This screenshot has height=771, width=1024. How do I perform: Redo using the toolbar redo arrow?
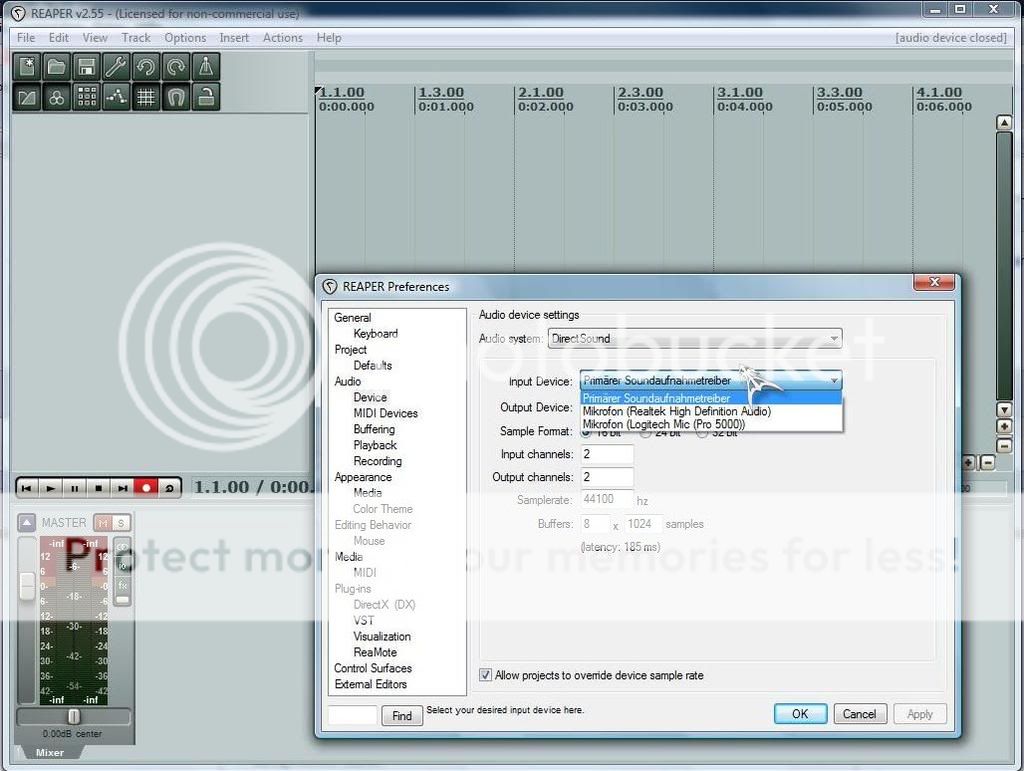click(176, 66)
